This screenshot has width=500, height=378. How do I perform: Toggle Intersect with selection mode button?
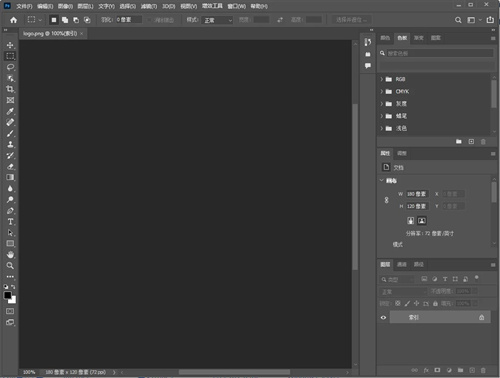click(x=87, y=20)
